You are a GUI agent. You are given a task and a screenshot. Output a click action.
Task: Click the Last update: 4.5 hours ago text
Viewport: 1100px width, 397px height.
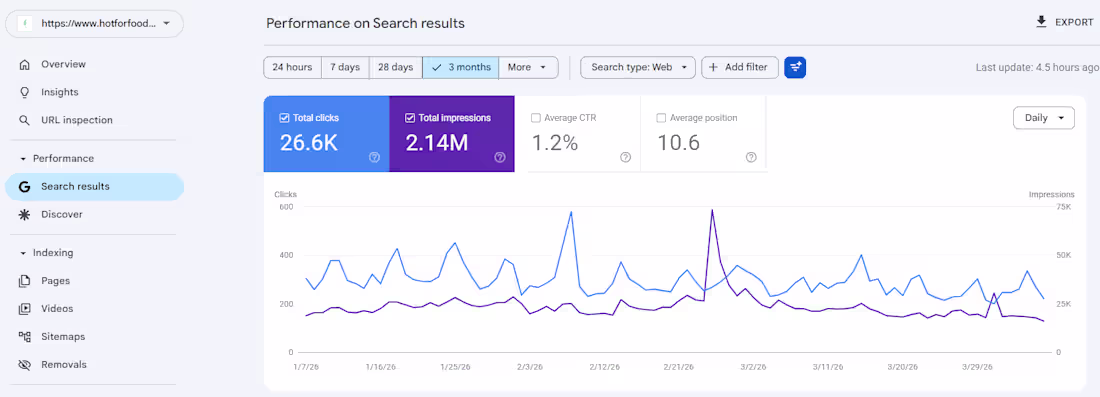click(1037, 68)
